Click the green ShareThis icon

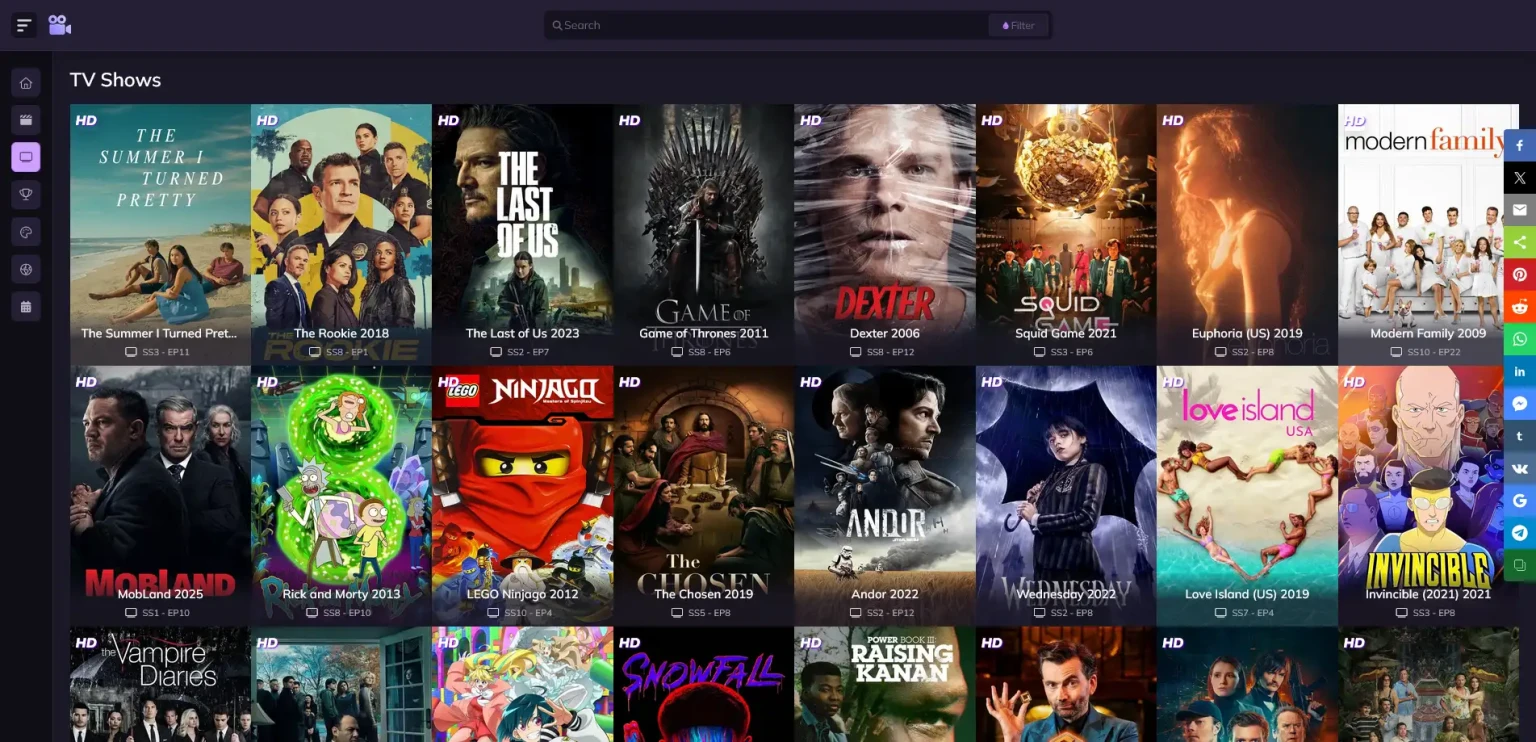[1520, 242]
